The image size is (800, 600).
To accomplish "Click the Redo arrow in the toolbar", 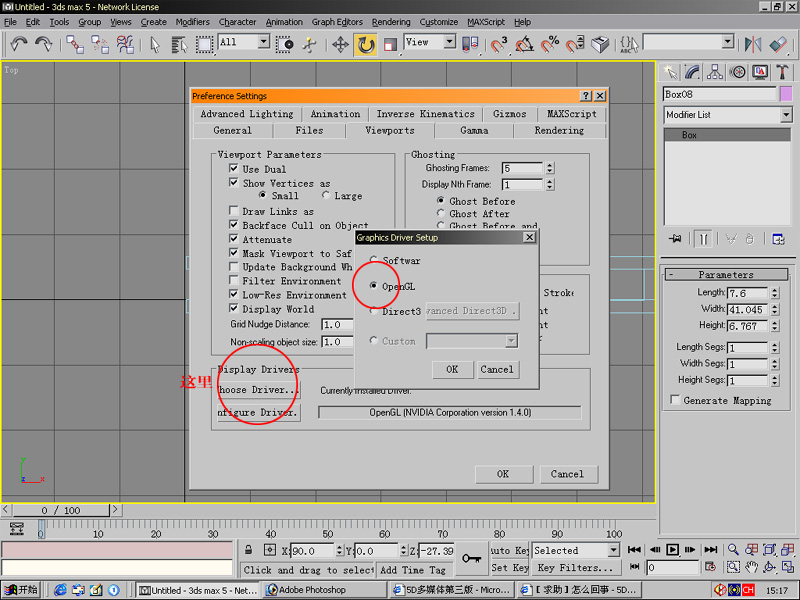I will click(43, 44).
